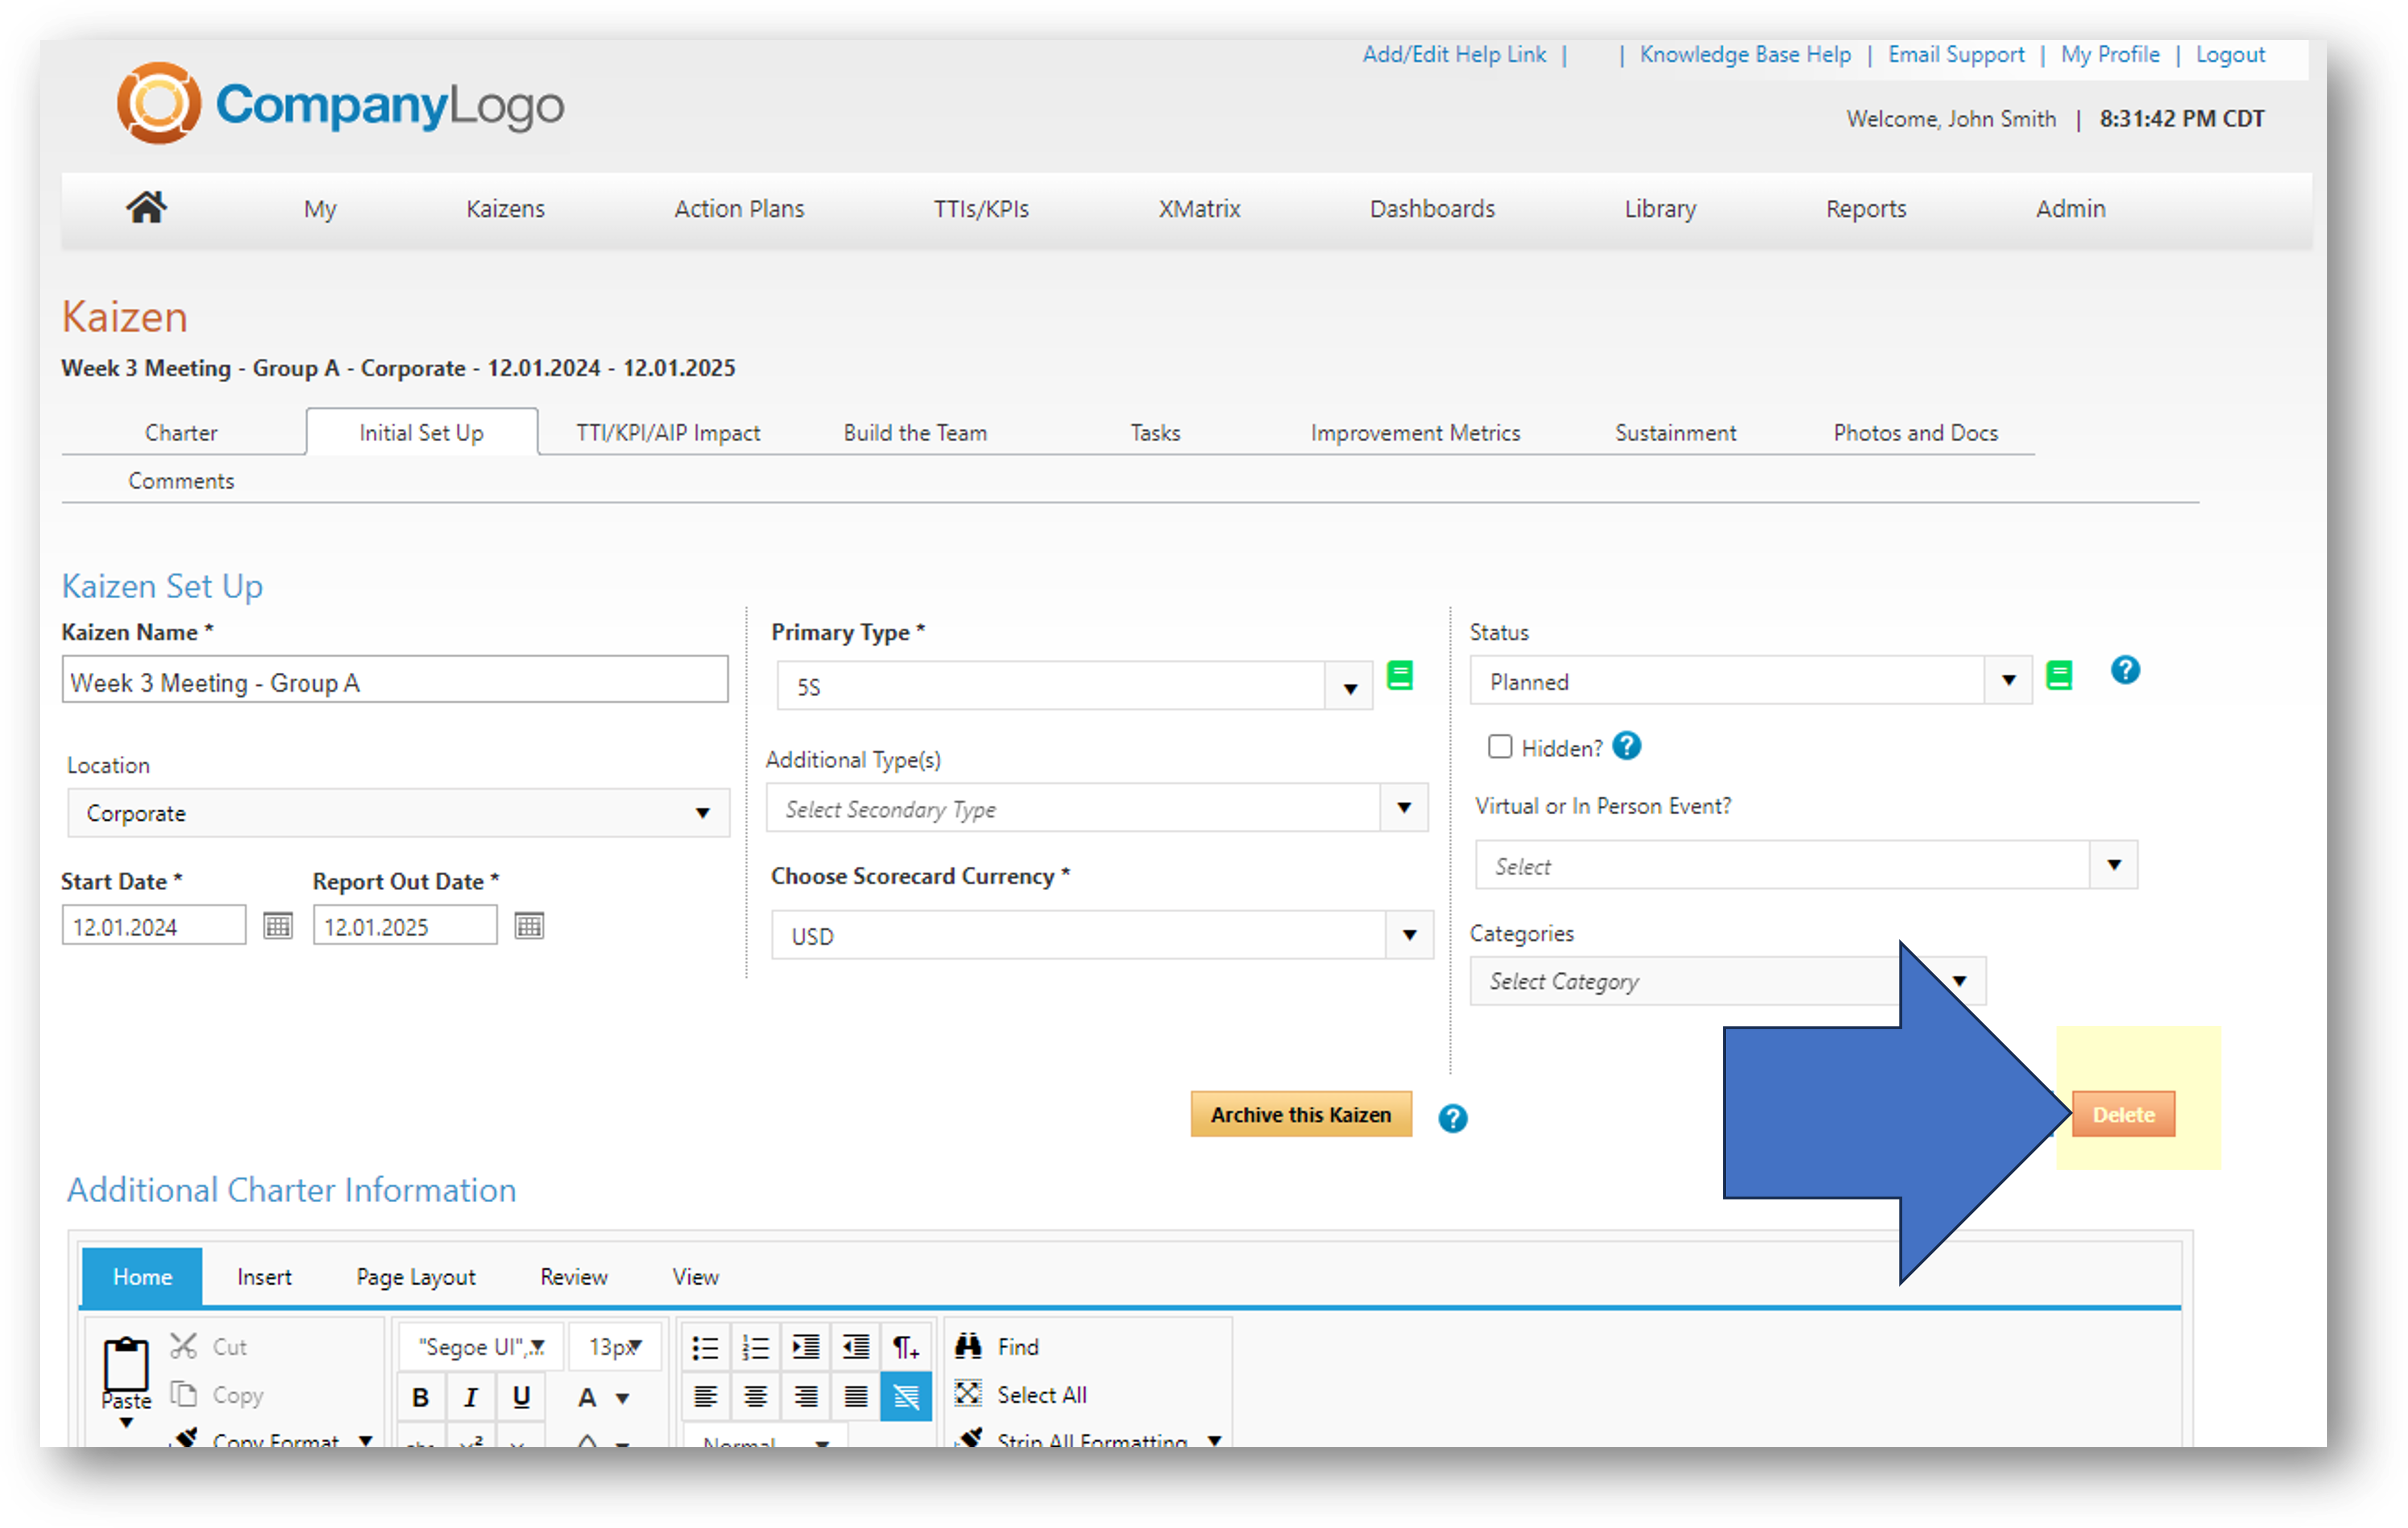
Task: Justify text in editor
Action: [x=856, y=1396]
